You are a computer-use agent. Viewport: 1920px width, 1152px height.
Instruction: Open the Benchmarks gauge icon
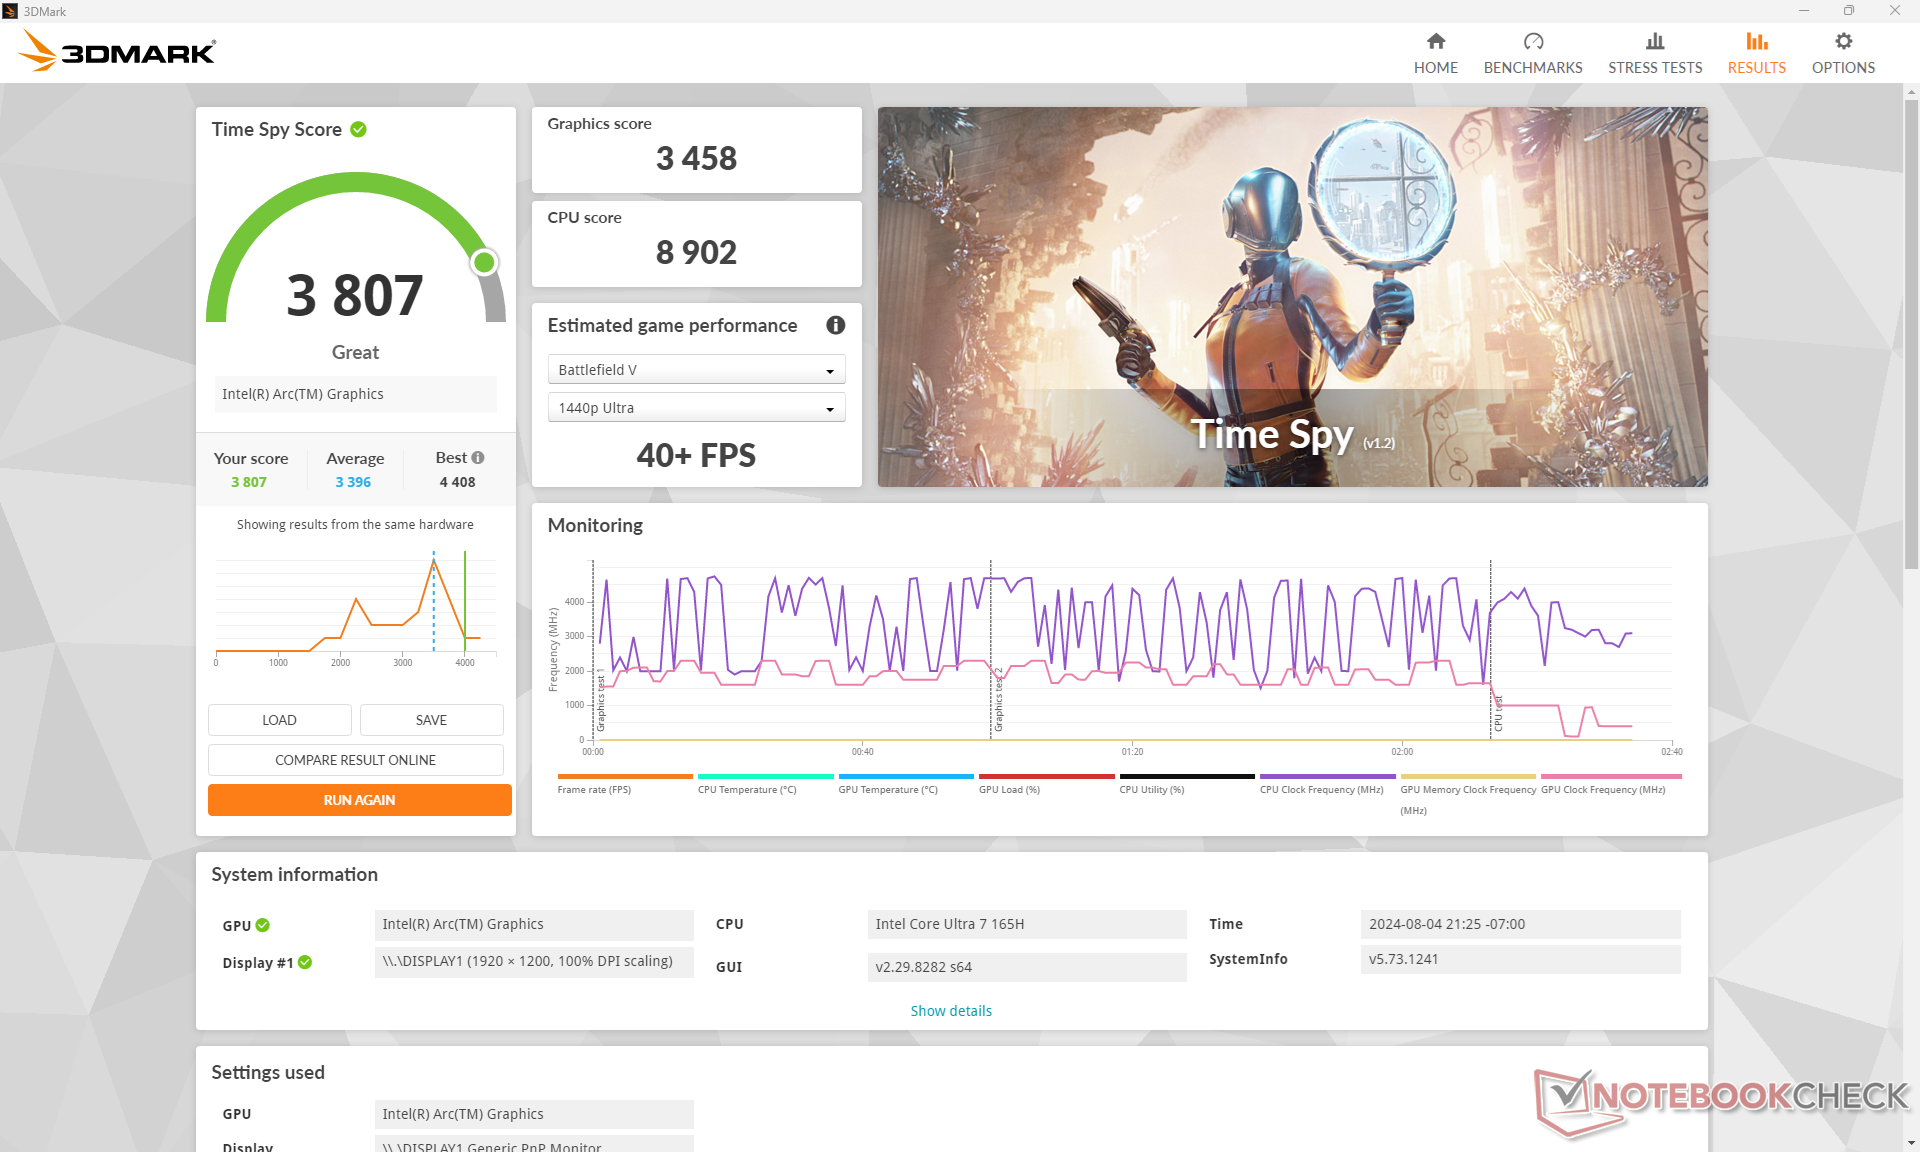1532,41
